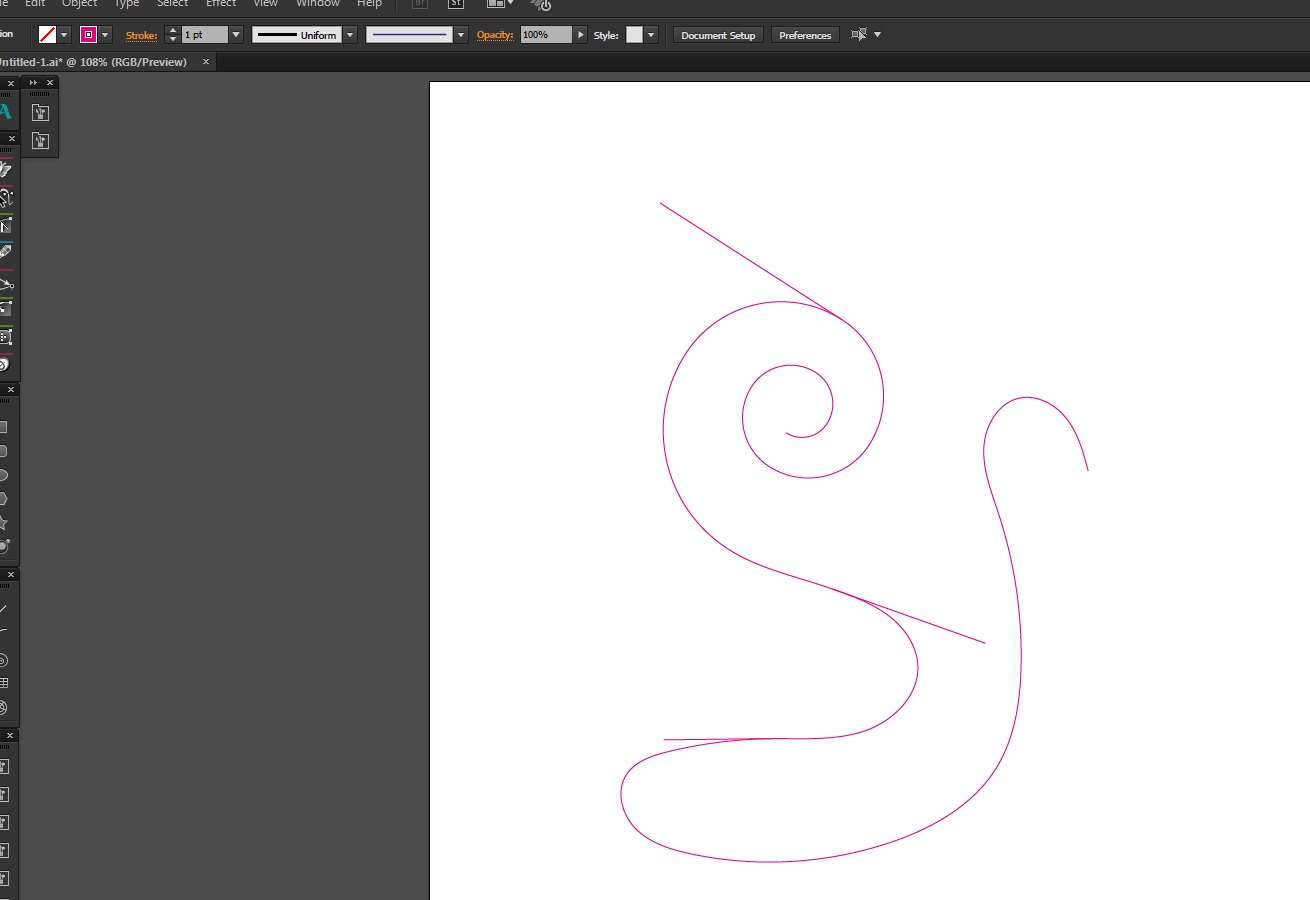1310x900 pixels.
Task: Open the Effect menu
Action: (221, 4)
